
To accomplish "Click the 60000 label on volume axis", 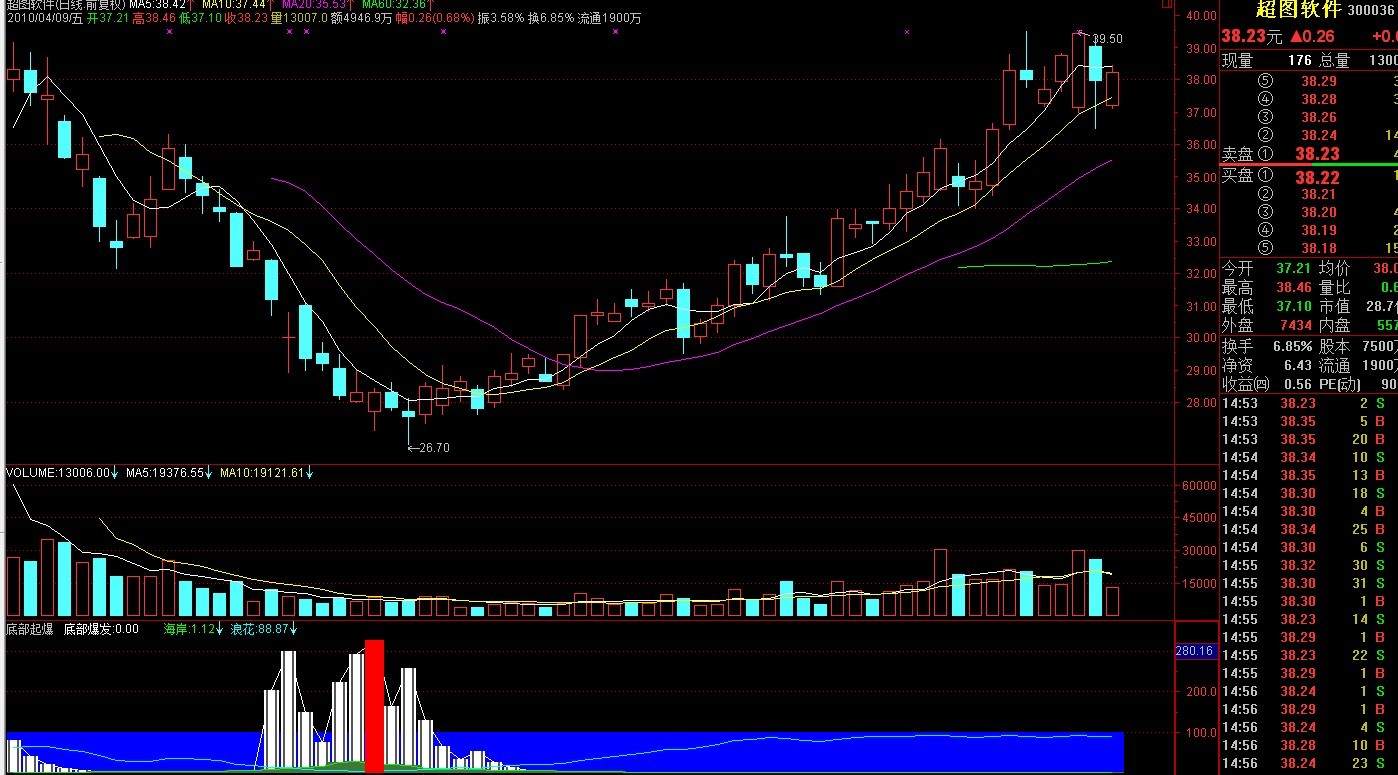I will [x=1199, y=486].
